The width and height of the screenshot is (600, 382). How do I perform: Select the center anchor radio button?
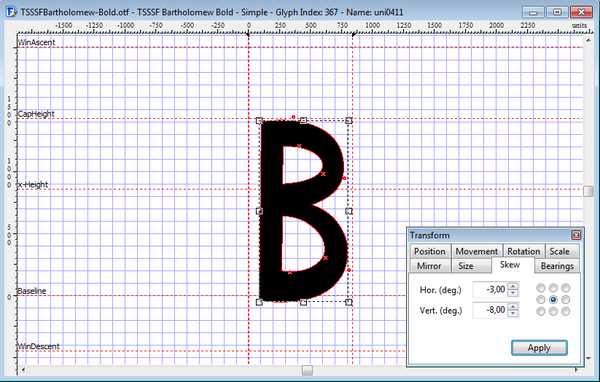(553, 299)
